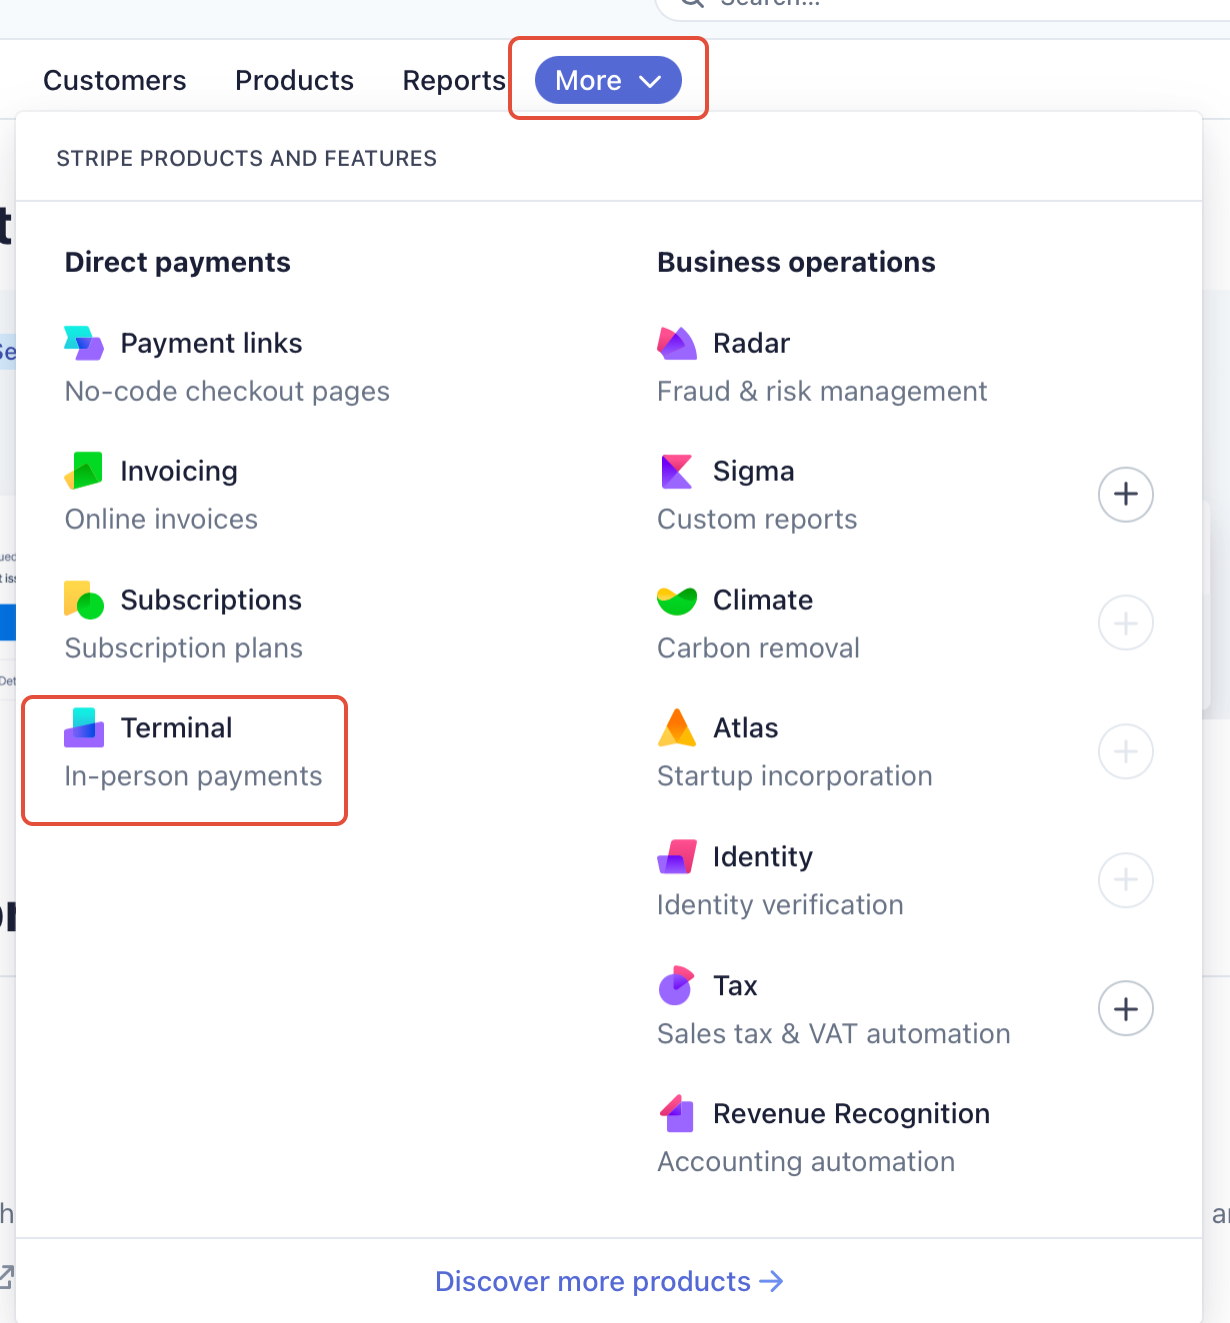Click 'Online invoices' description text

(161, 519)
